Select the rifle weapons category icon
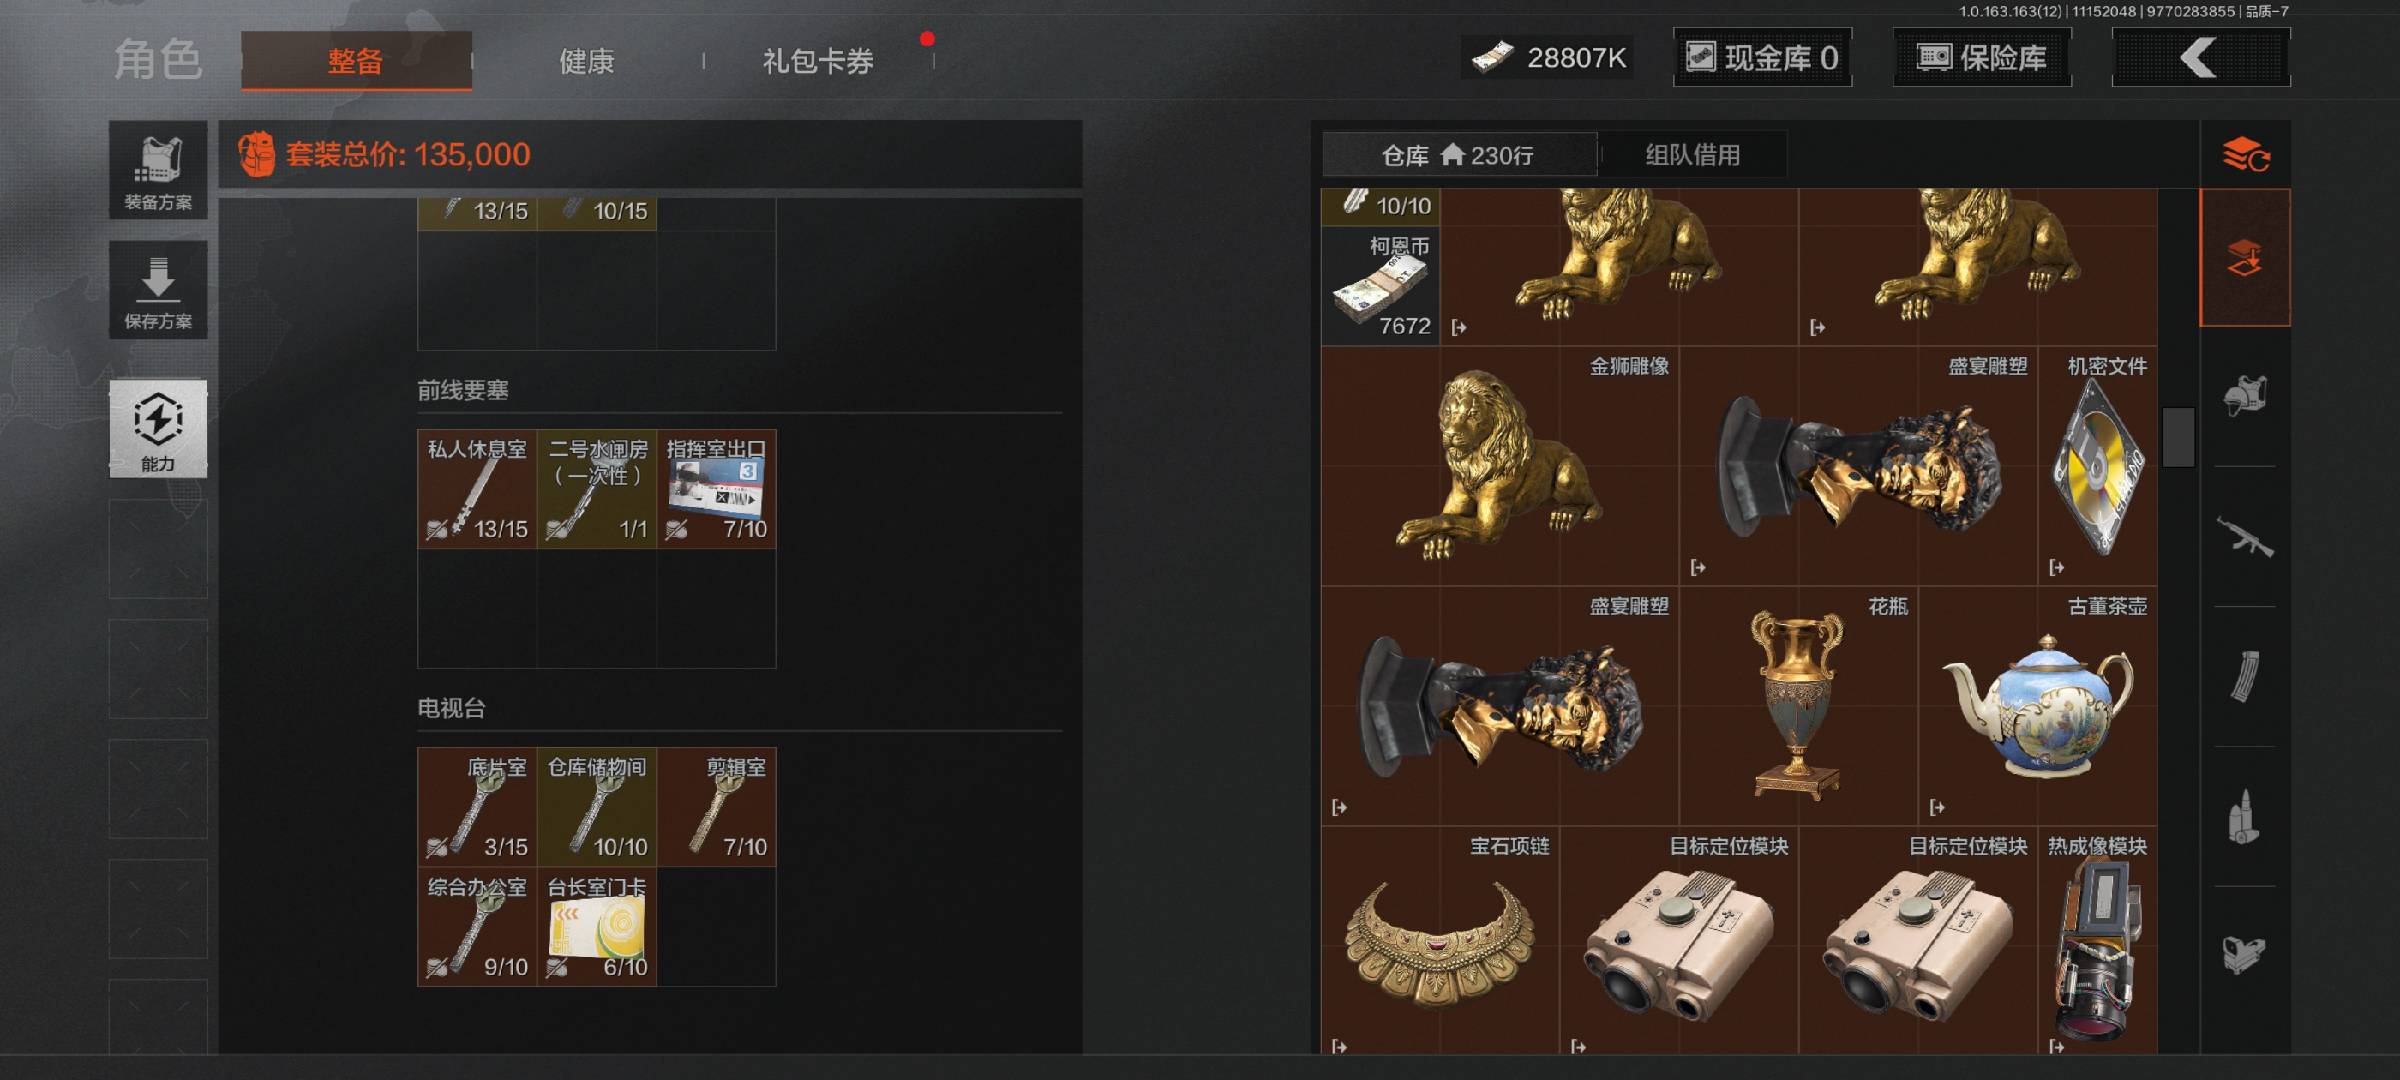This screenshot has height=1080, width=2400. pos(2245,537)
